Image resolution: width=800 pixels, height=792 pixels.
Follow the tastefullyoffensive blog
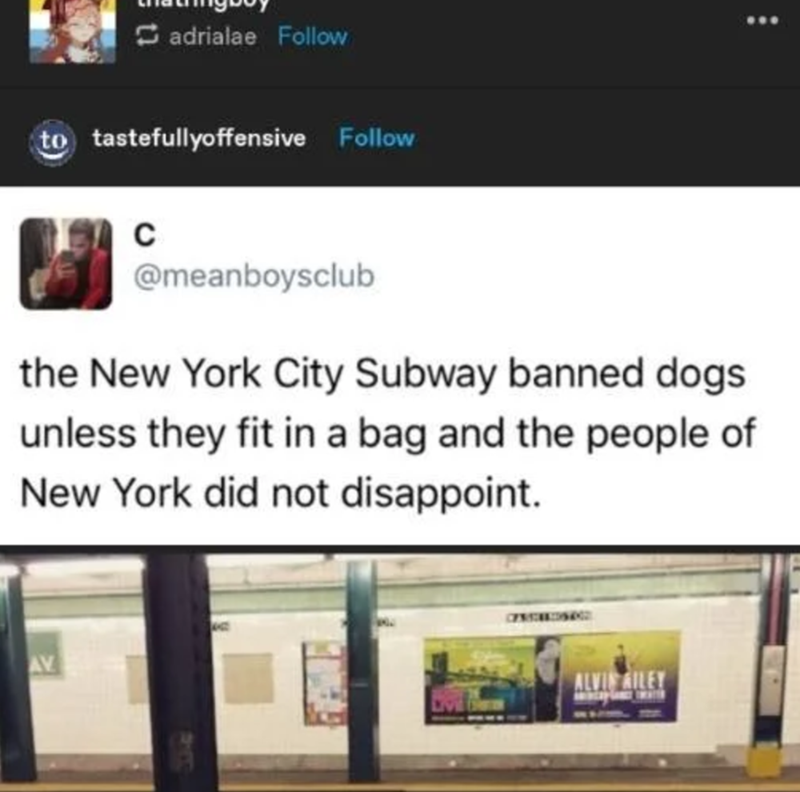click(x=377, y=138)
